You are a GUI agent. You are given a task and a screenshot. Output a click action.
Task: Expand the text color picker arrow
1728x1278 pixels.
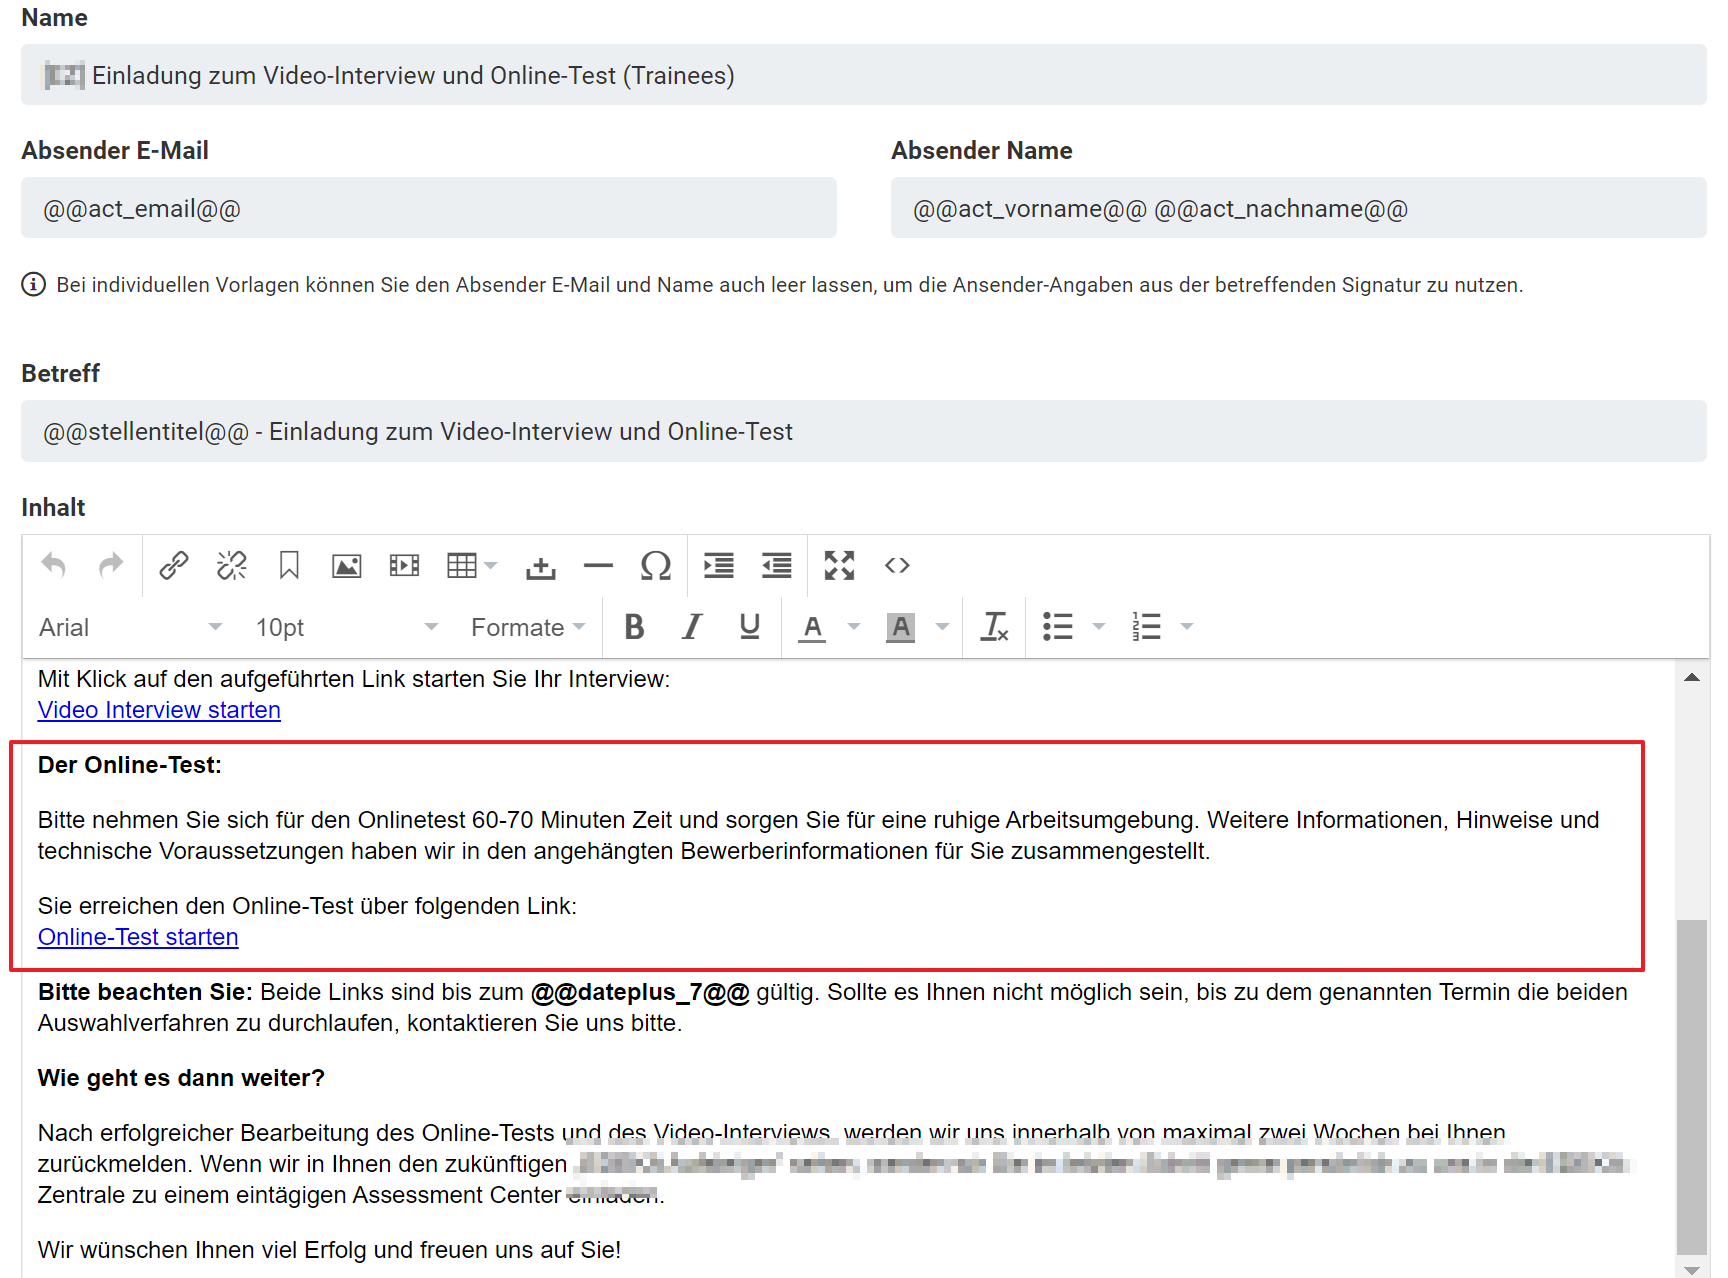click(x=854, y=627)
